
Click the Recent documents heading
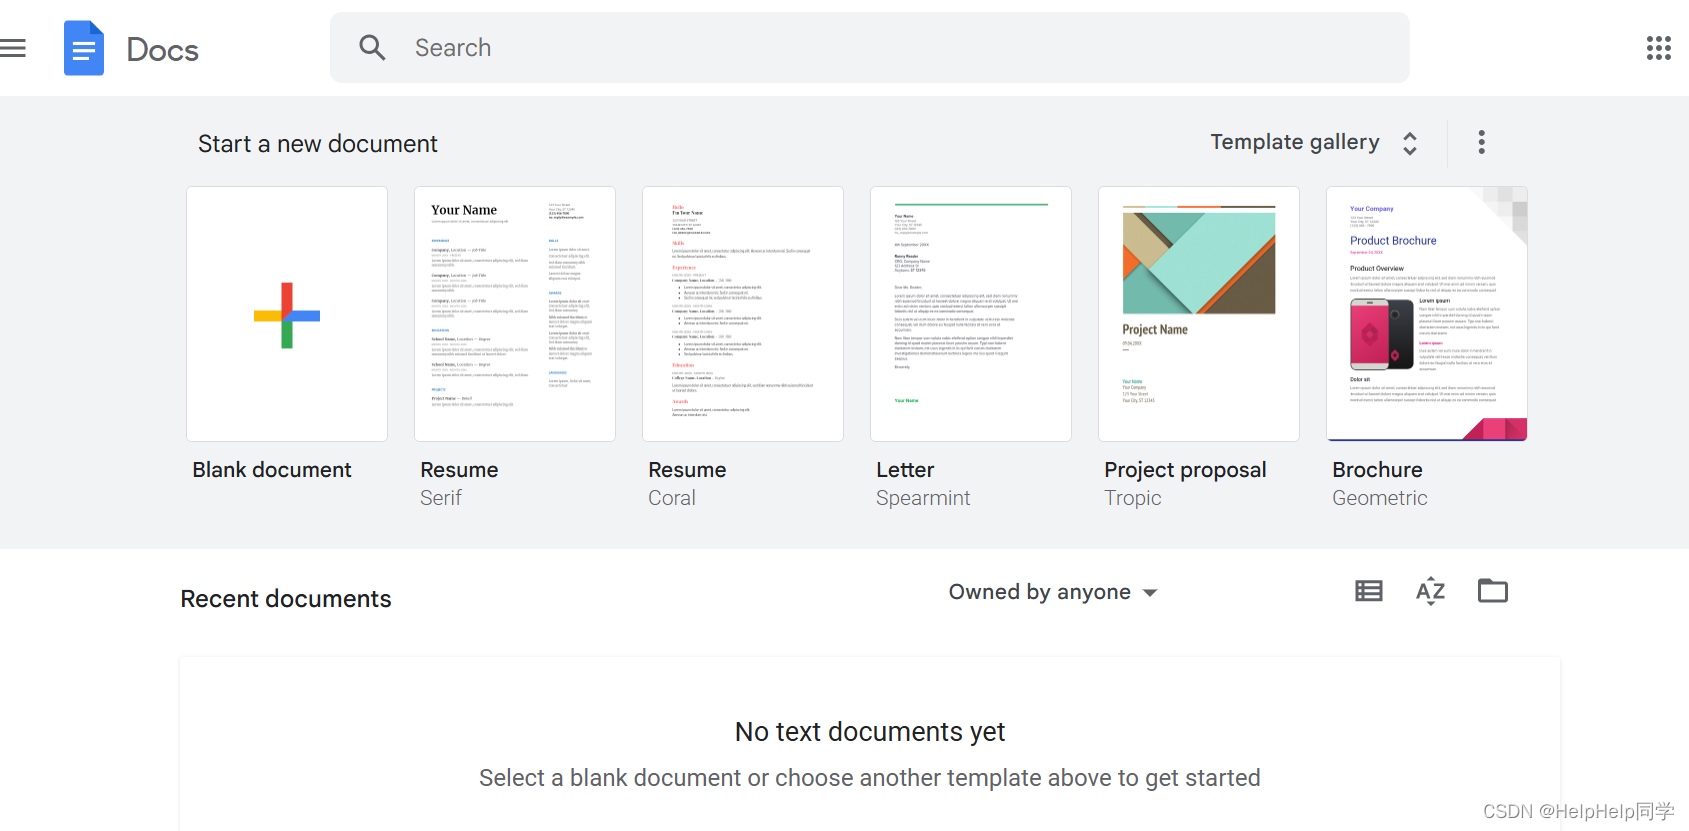[286, 599]
